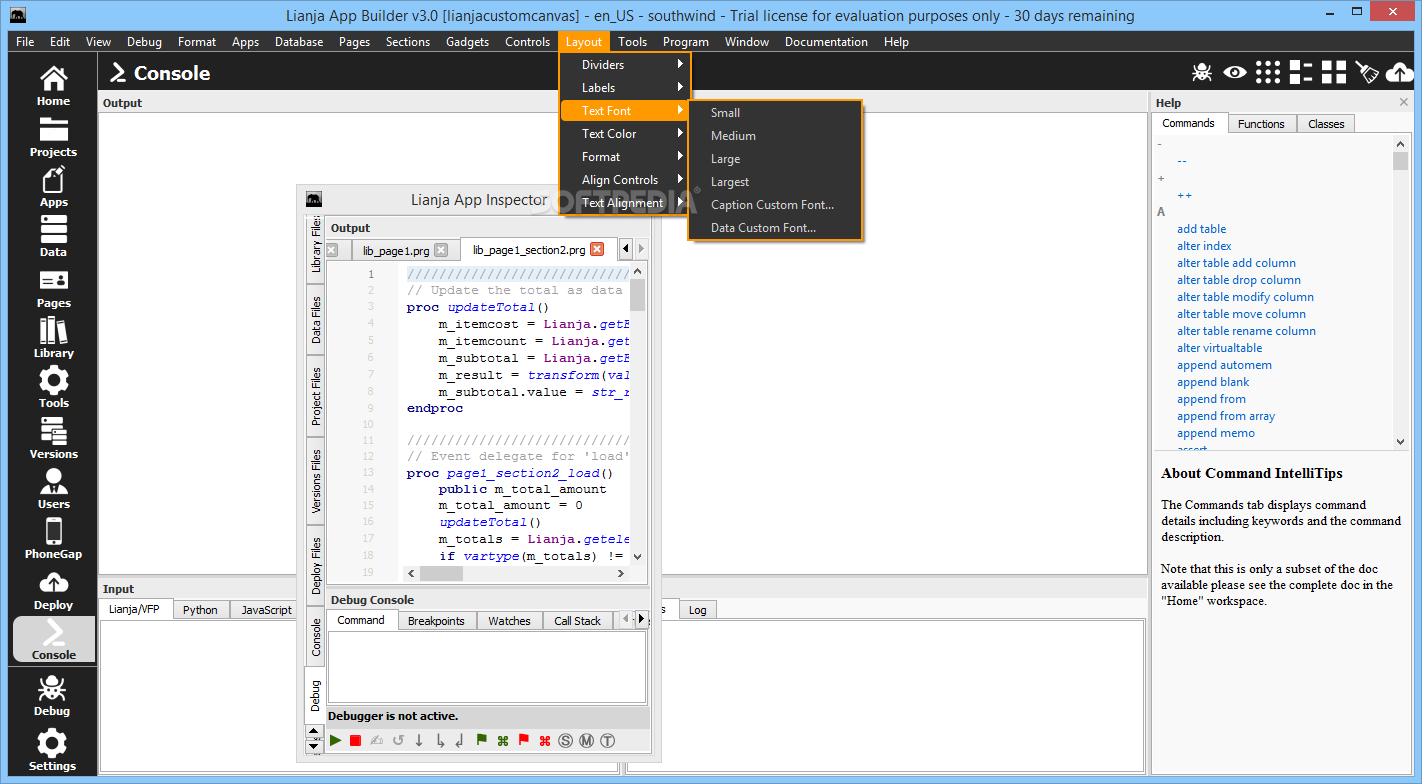Image resolution: width=1422 pixels, height=784 pixels.
Task: Open the Deploy workspace in the sidebar
Action: 53,590
